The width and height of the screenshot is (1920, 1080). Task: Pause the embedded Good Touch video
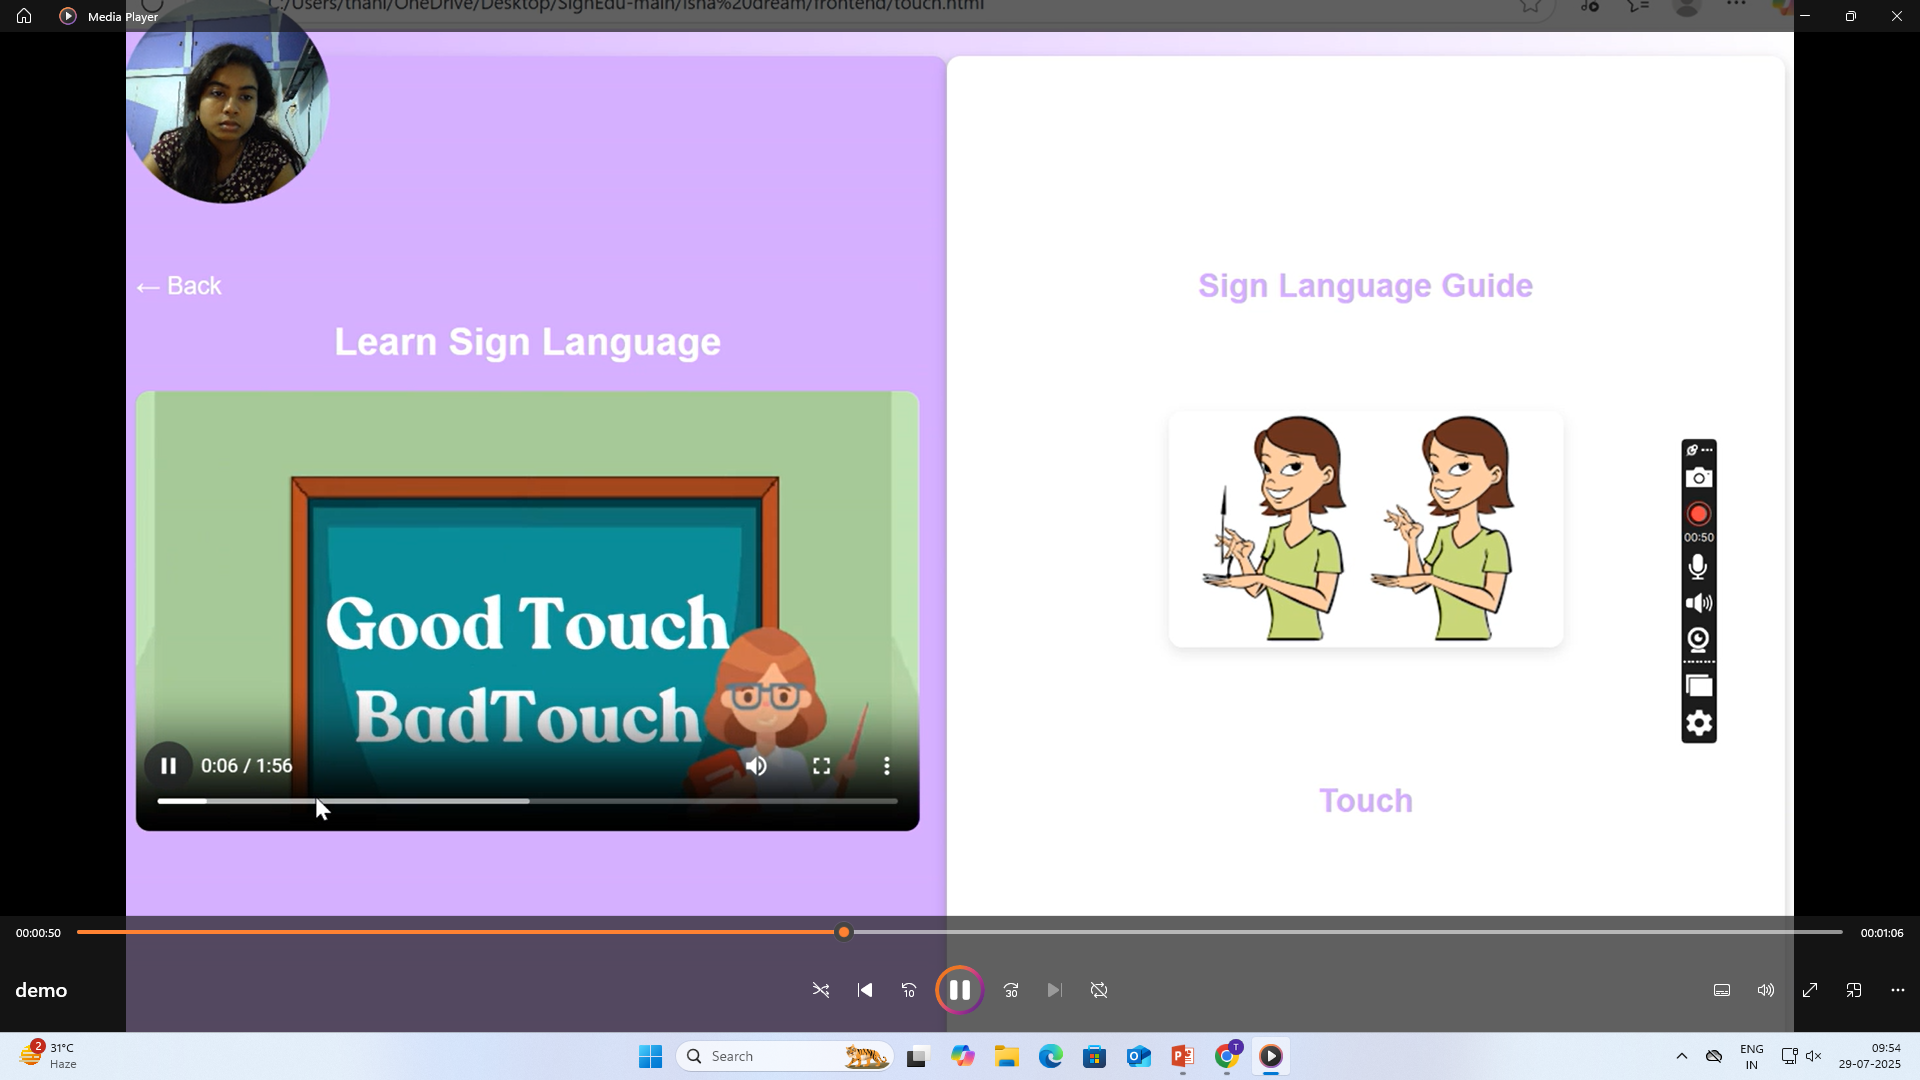pos(168,766)
